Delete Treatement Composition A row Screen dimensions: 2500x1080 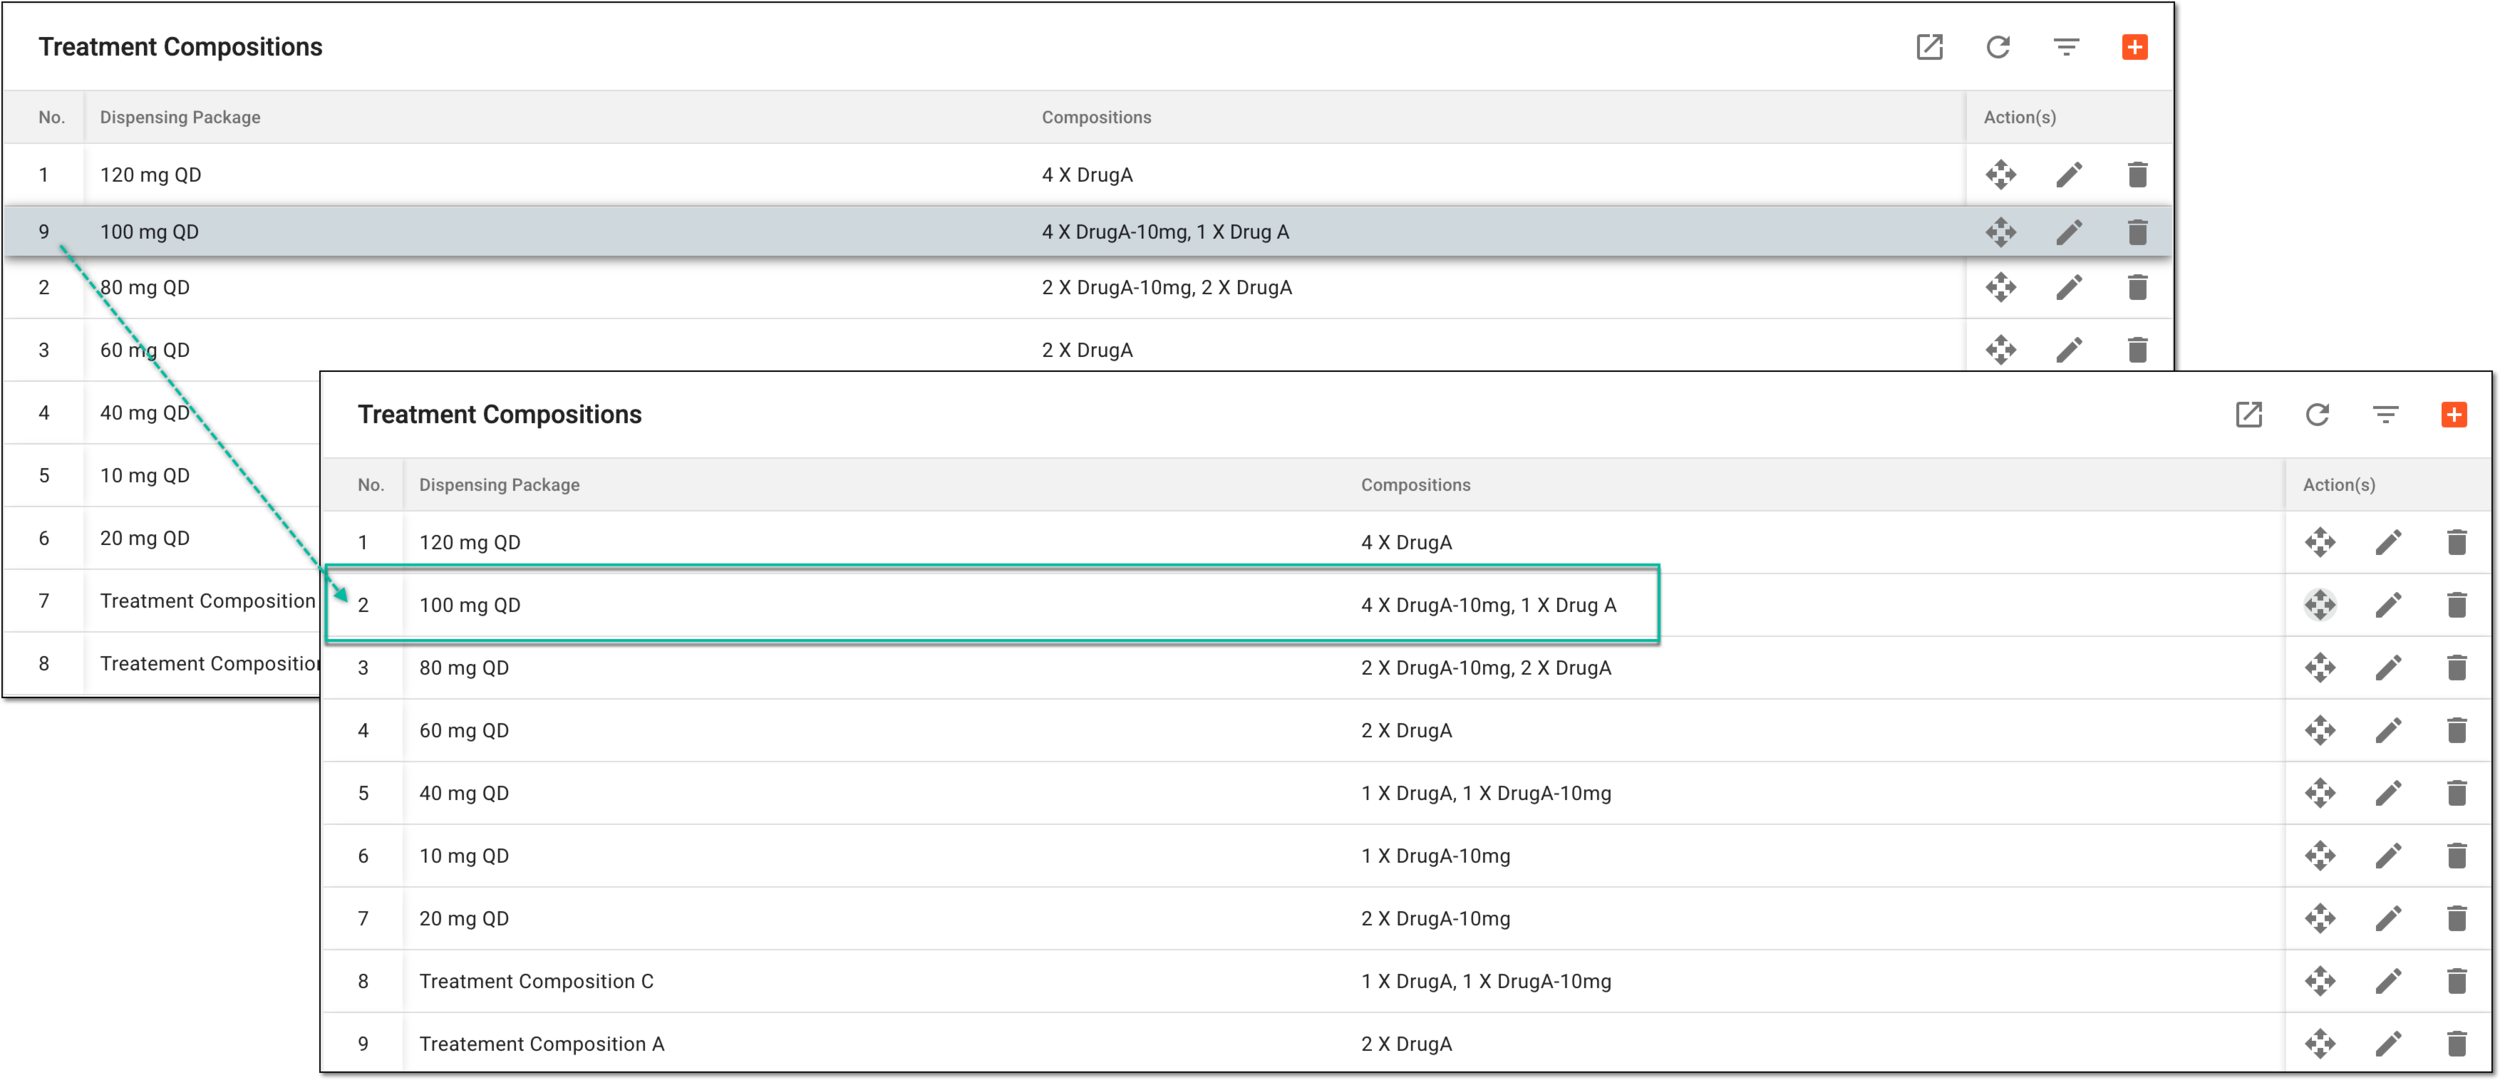click(x=2457, y=1044)
